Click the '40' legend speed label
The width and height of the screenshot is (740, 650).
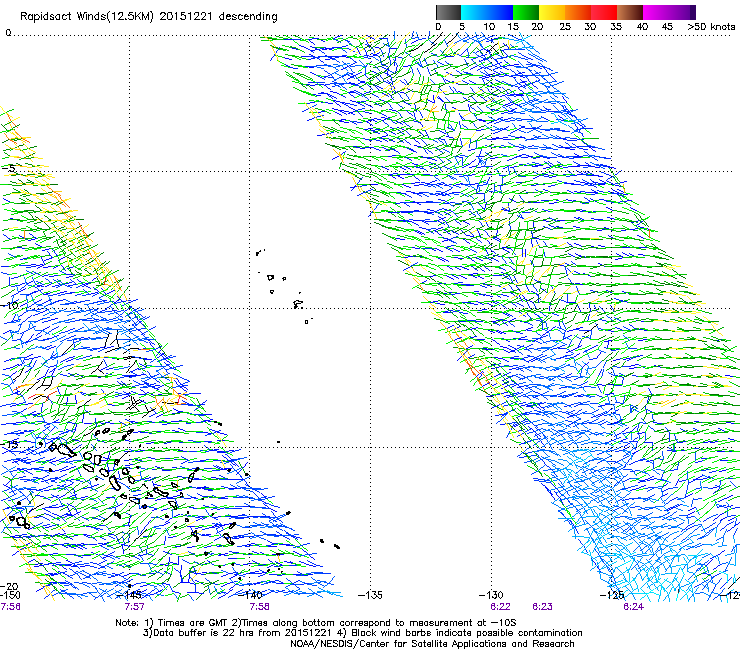pyautogui.click(x=642, y=27)
